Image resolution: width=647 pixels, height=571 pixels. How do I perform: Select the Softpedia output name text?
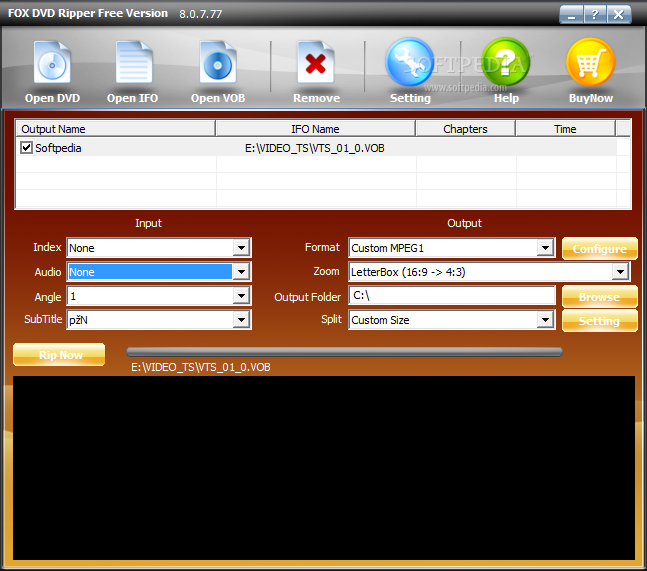(x=58, y=148)
